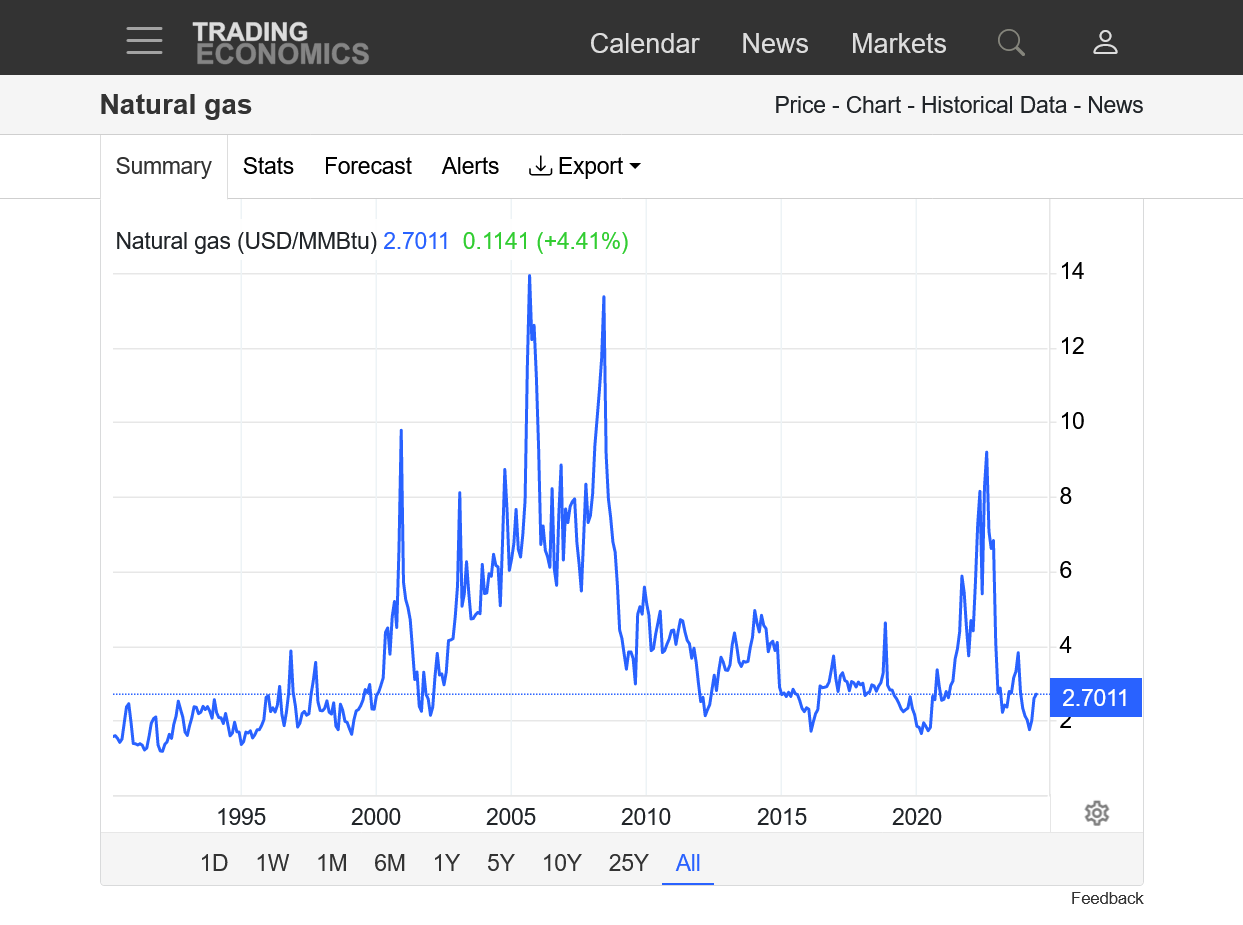Open News in top navigation

(774, 44)
